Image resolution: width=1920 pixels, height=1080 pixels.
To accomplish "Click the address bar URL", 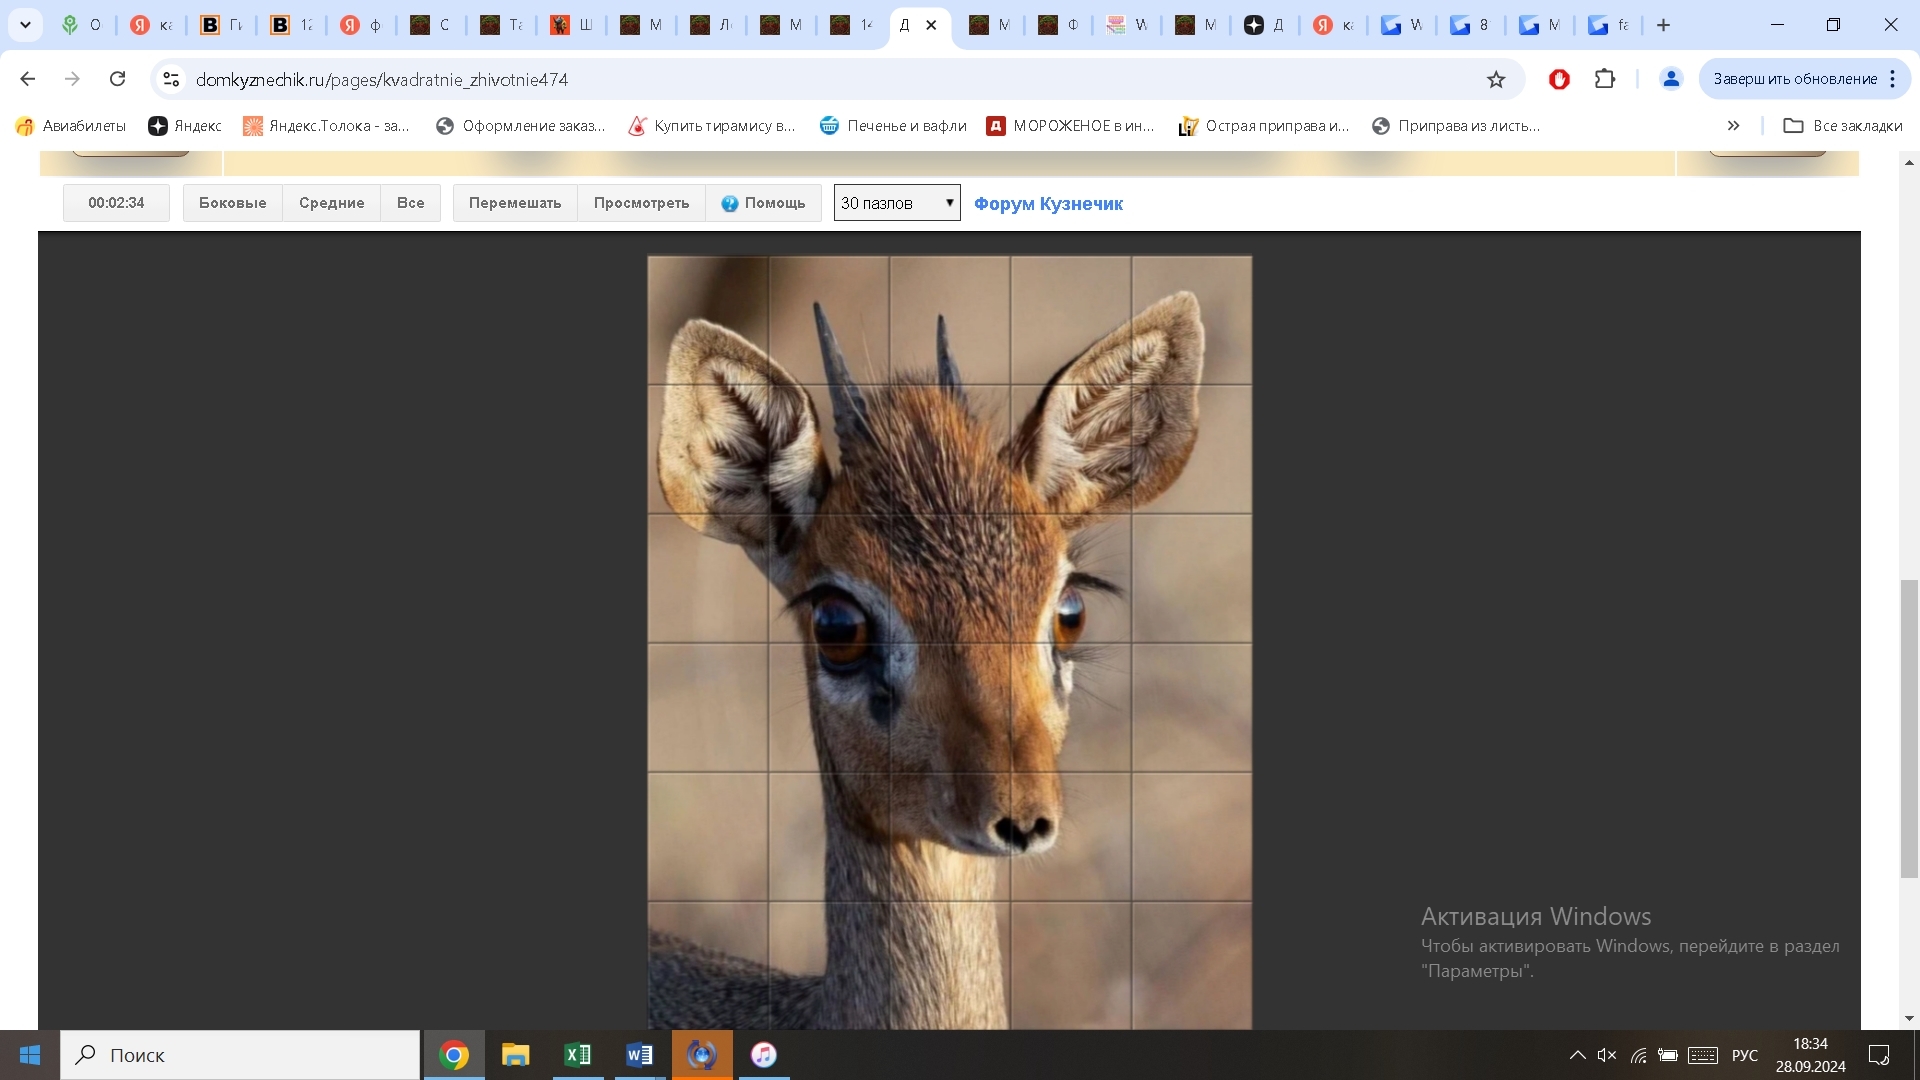I will [x=382, y=79].
